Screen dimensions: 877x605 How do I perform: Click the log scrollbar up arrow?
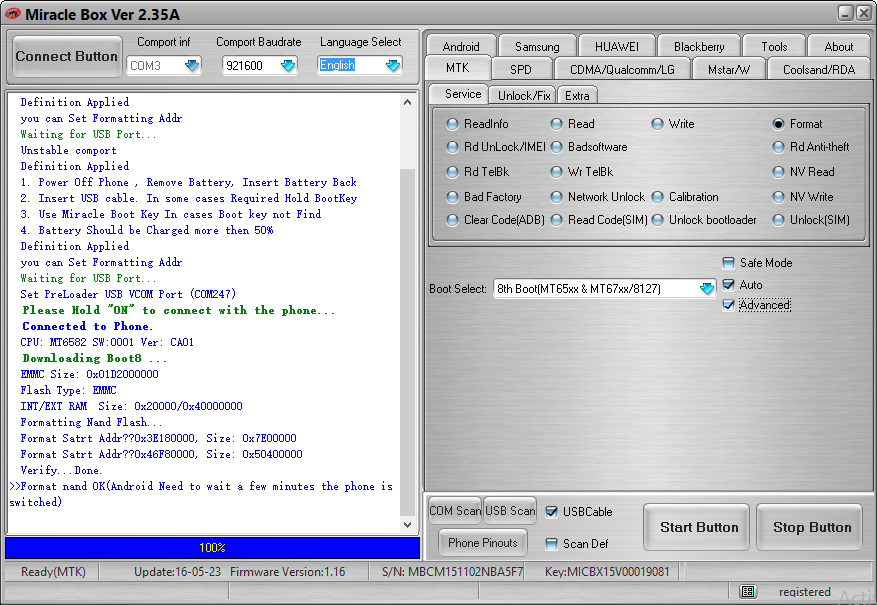(407, 102)
